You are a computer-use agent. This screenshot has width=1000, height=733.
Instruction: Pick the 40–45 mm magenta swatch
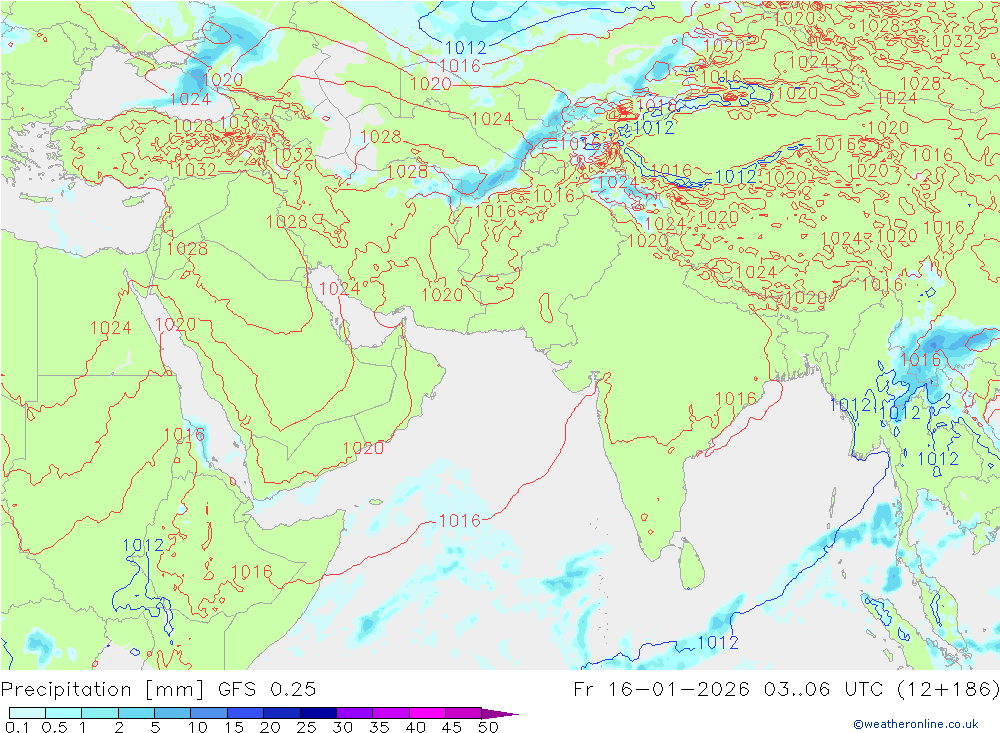pos(427,713)
